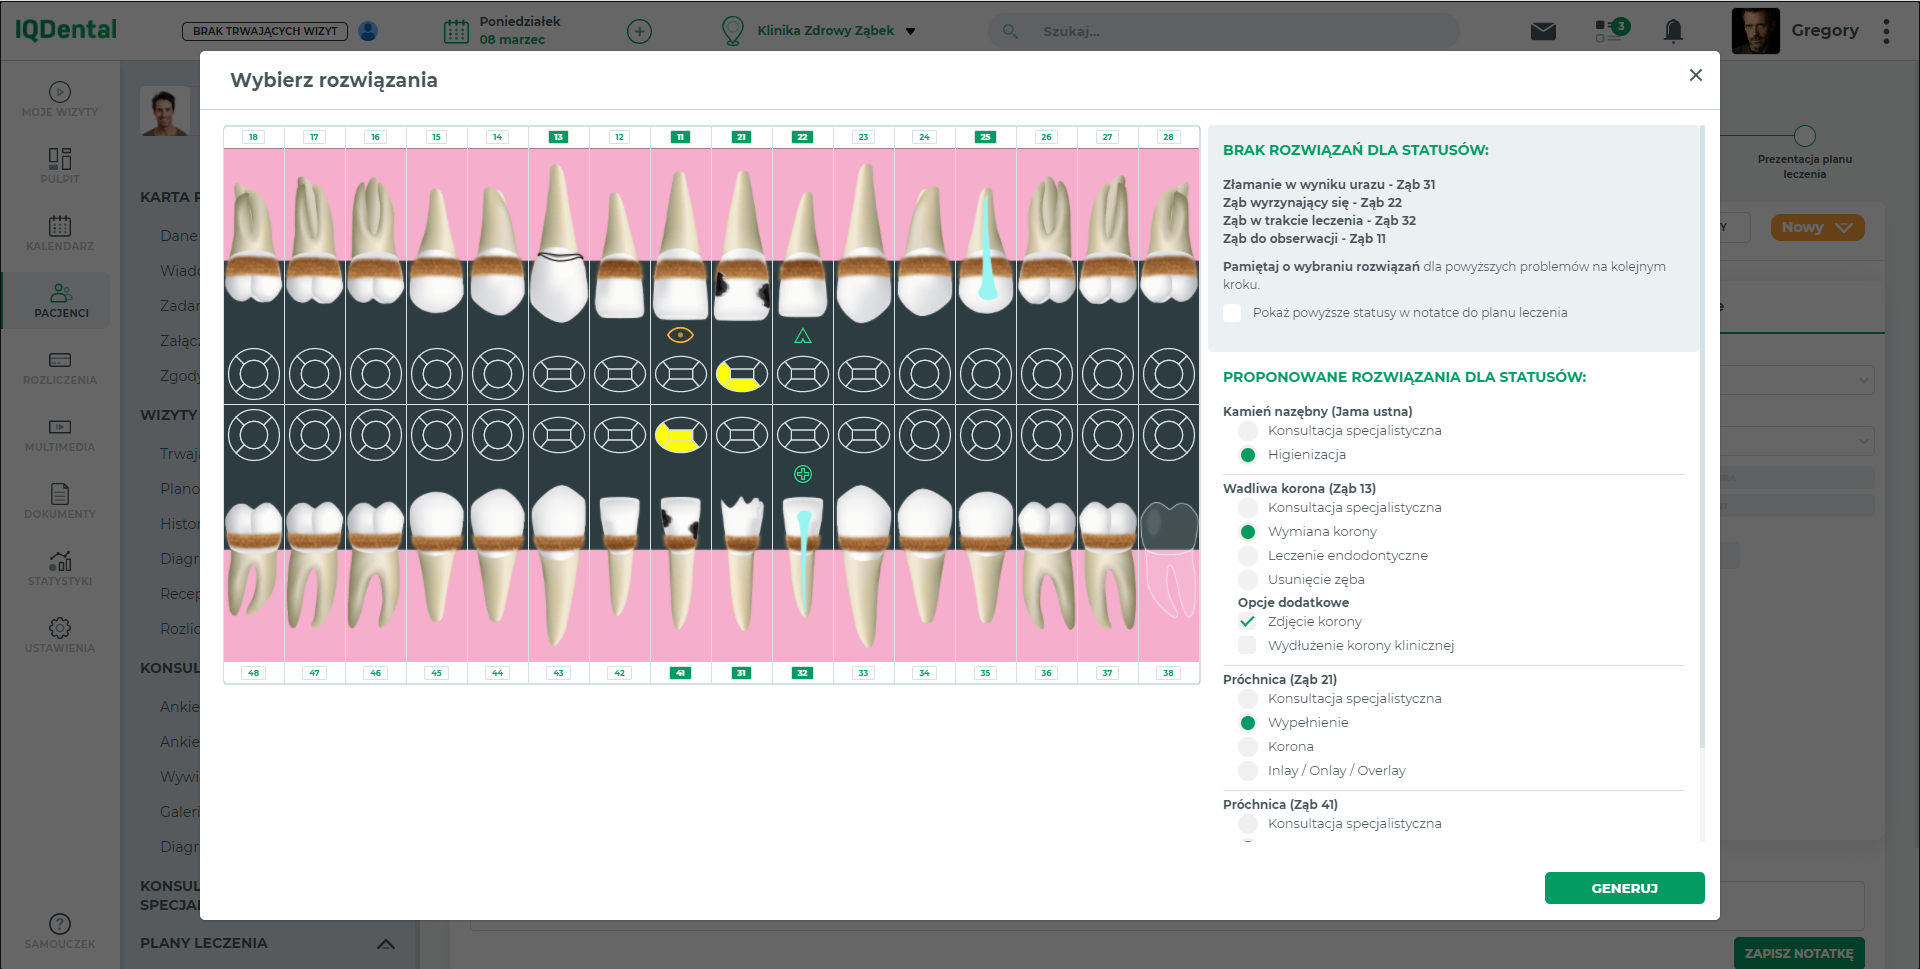Screen dimensions: 1920x969
Task: Close the Wybierz rozwiązania dialog
Action: coord(1695,75)
